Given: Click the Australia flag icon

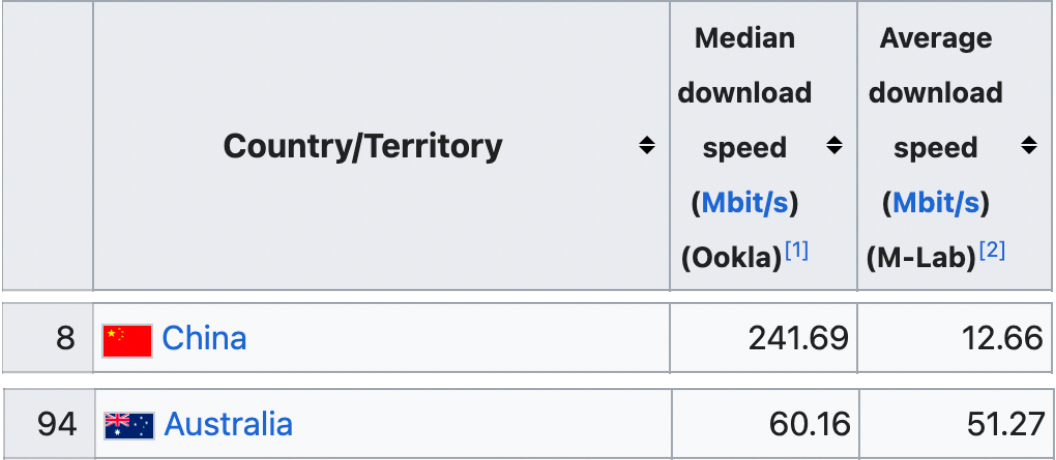Looking at the screenshot, I should click(x=129, y=426).
